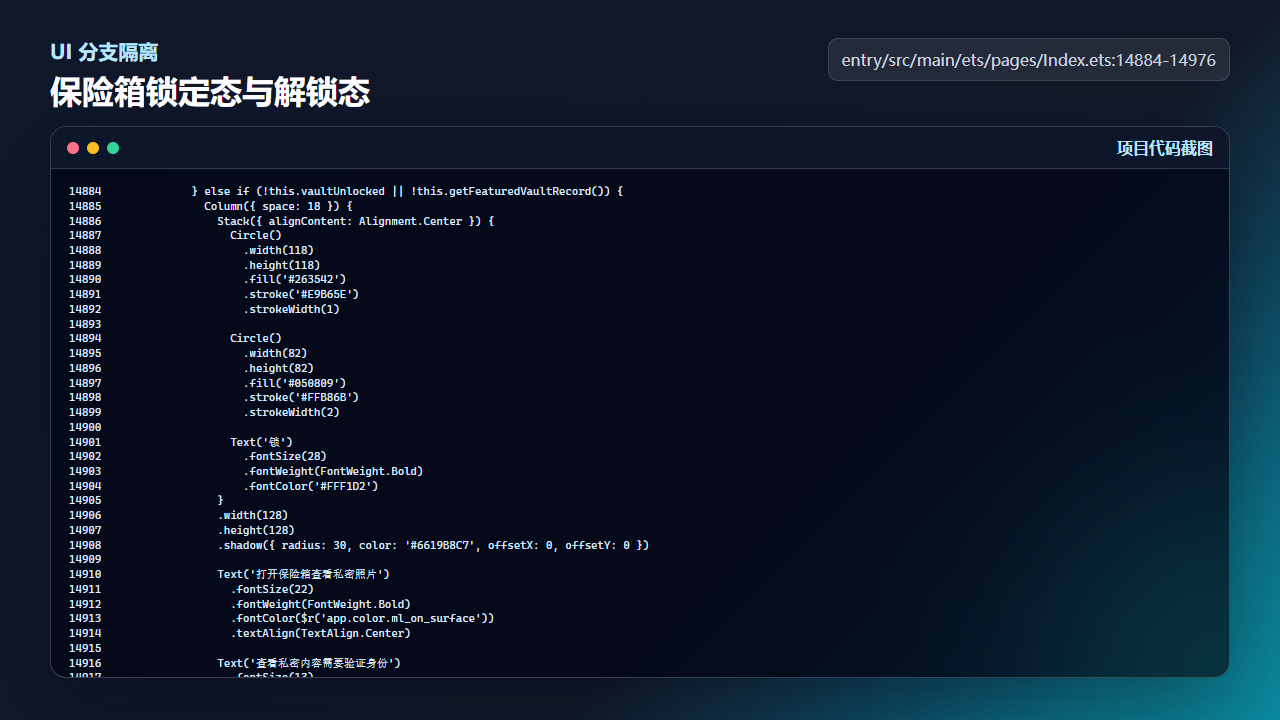
Task: Click '.fontSize(22)' code line
Action: click(x=272, y=589)
